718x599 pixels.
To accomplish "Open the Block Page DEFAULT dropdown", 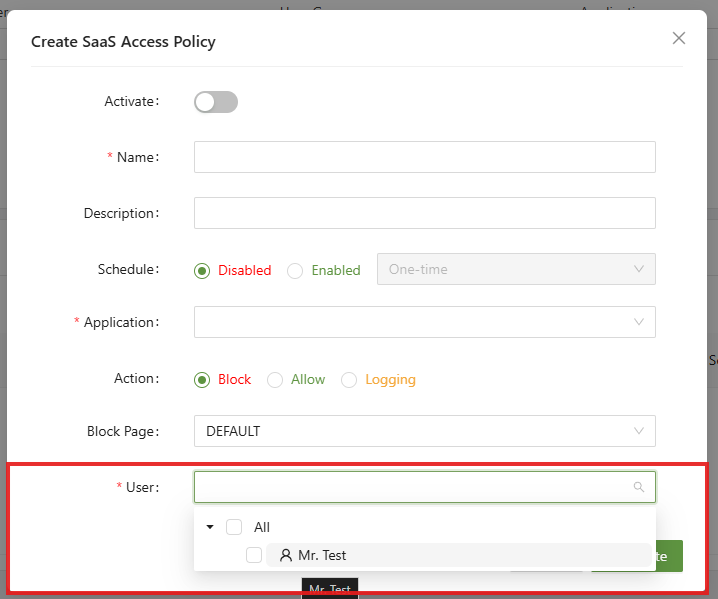I will coord(424,431).
